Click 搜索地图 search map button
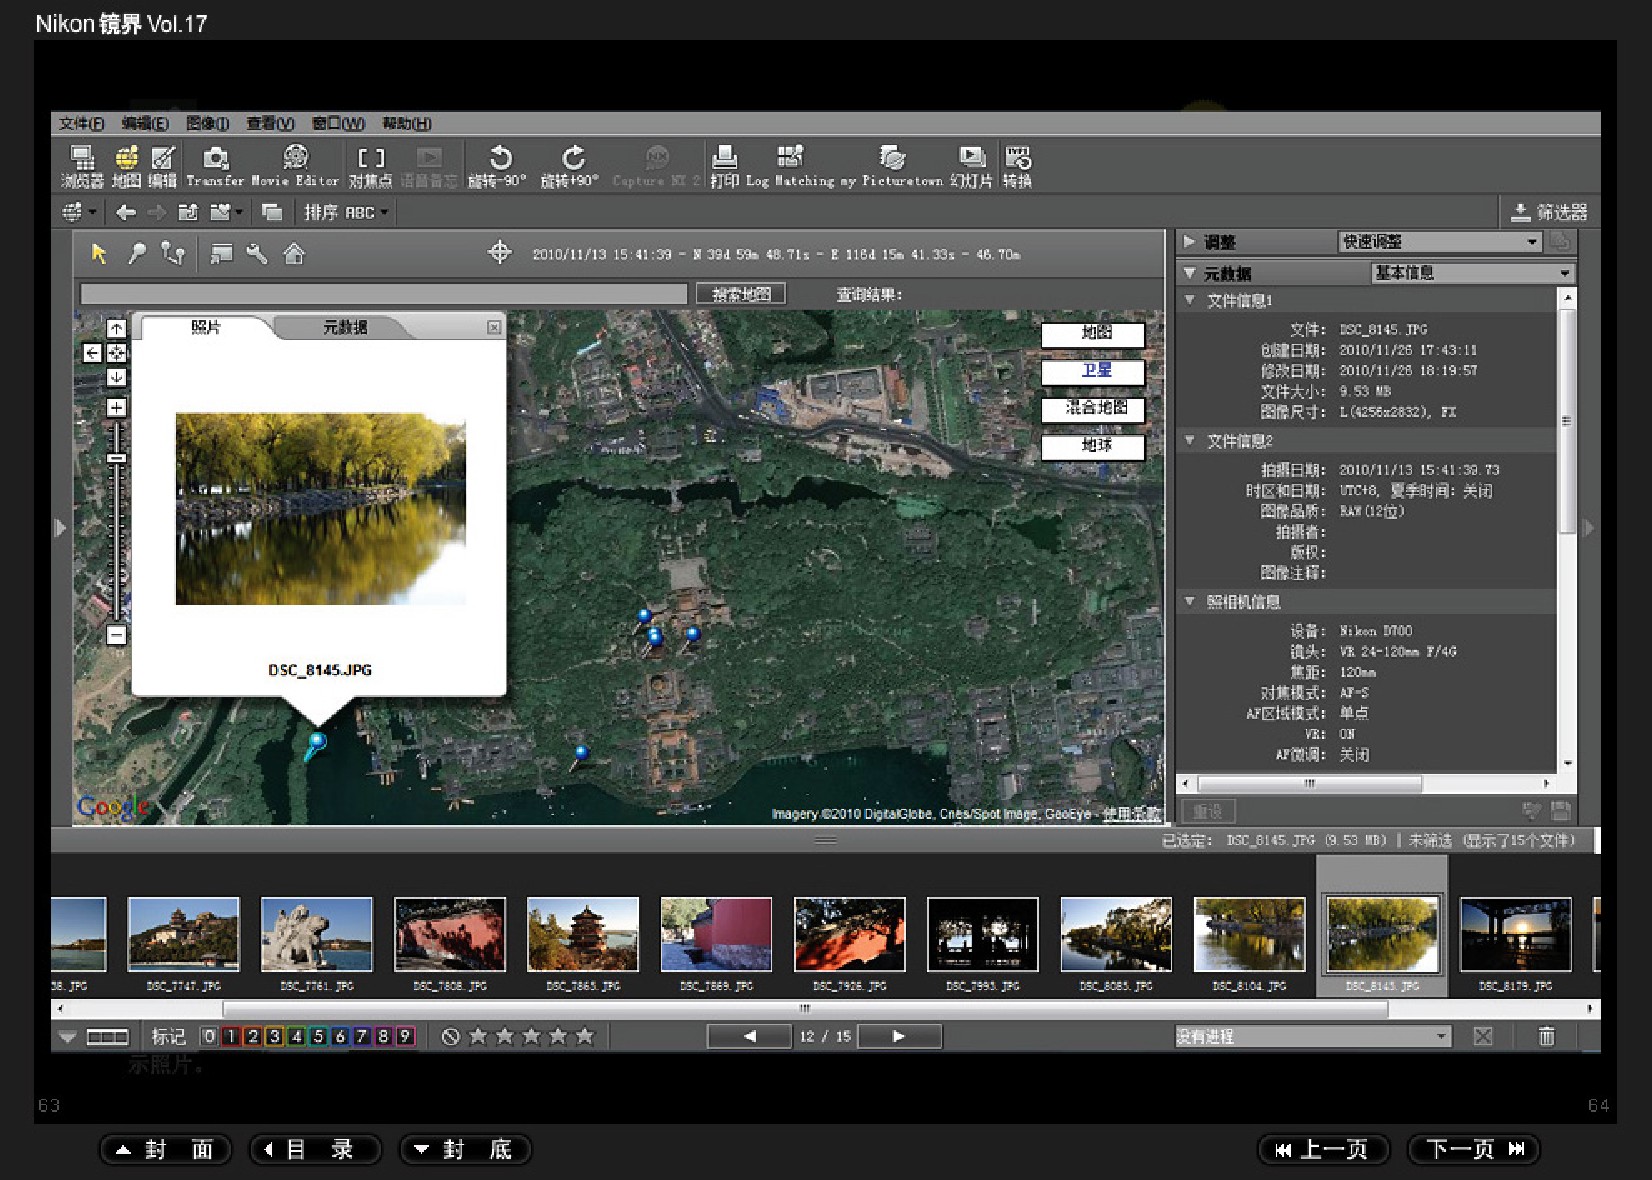1652x1180 pixels. (741, 294)
